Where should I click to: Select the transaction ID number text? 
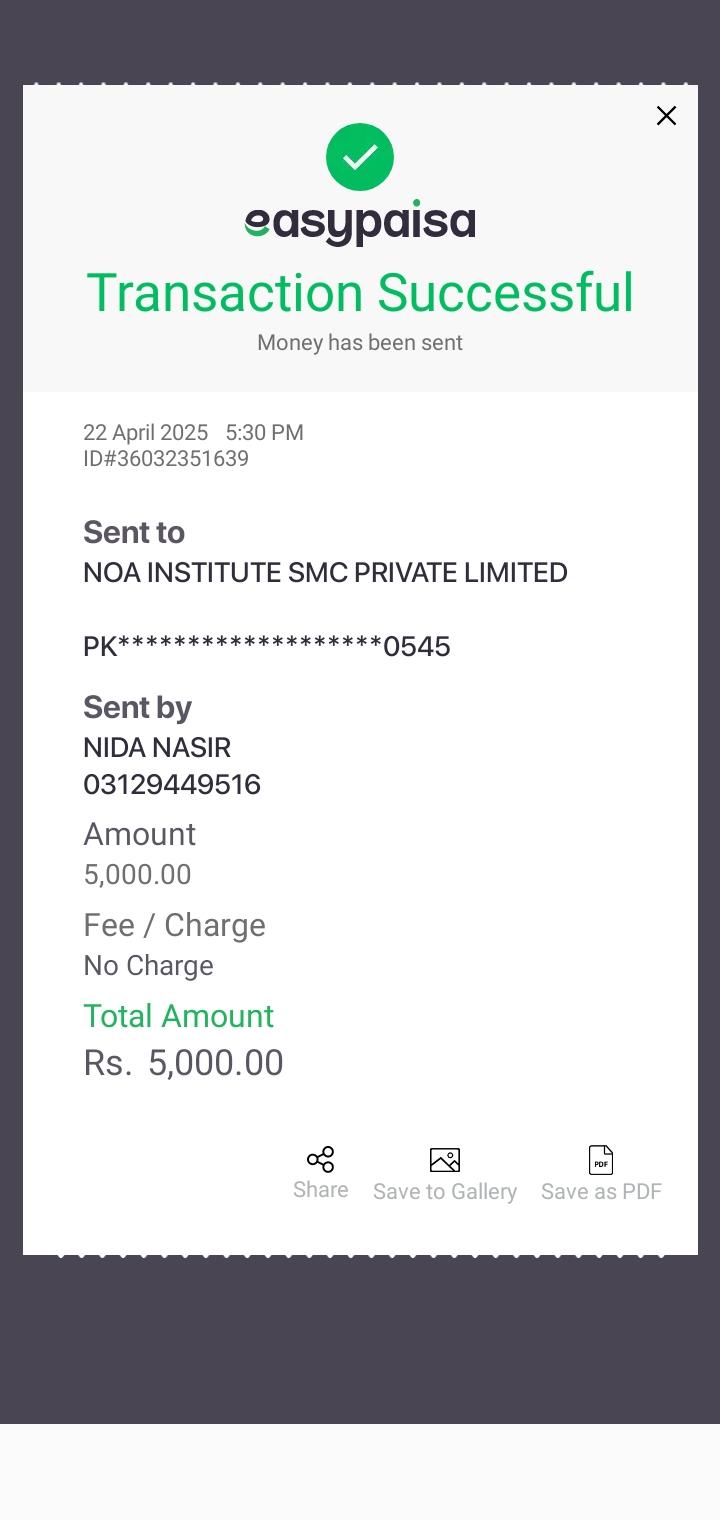166,459
